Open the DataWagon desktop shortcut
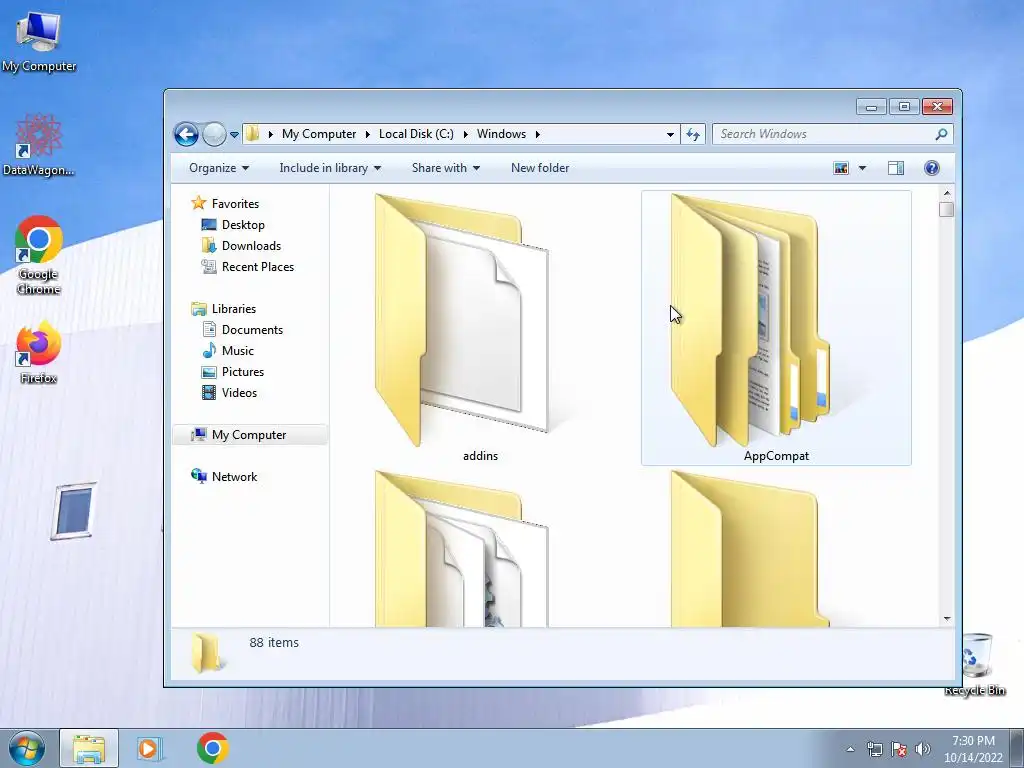 (39, 145)
